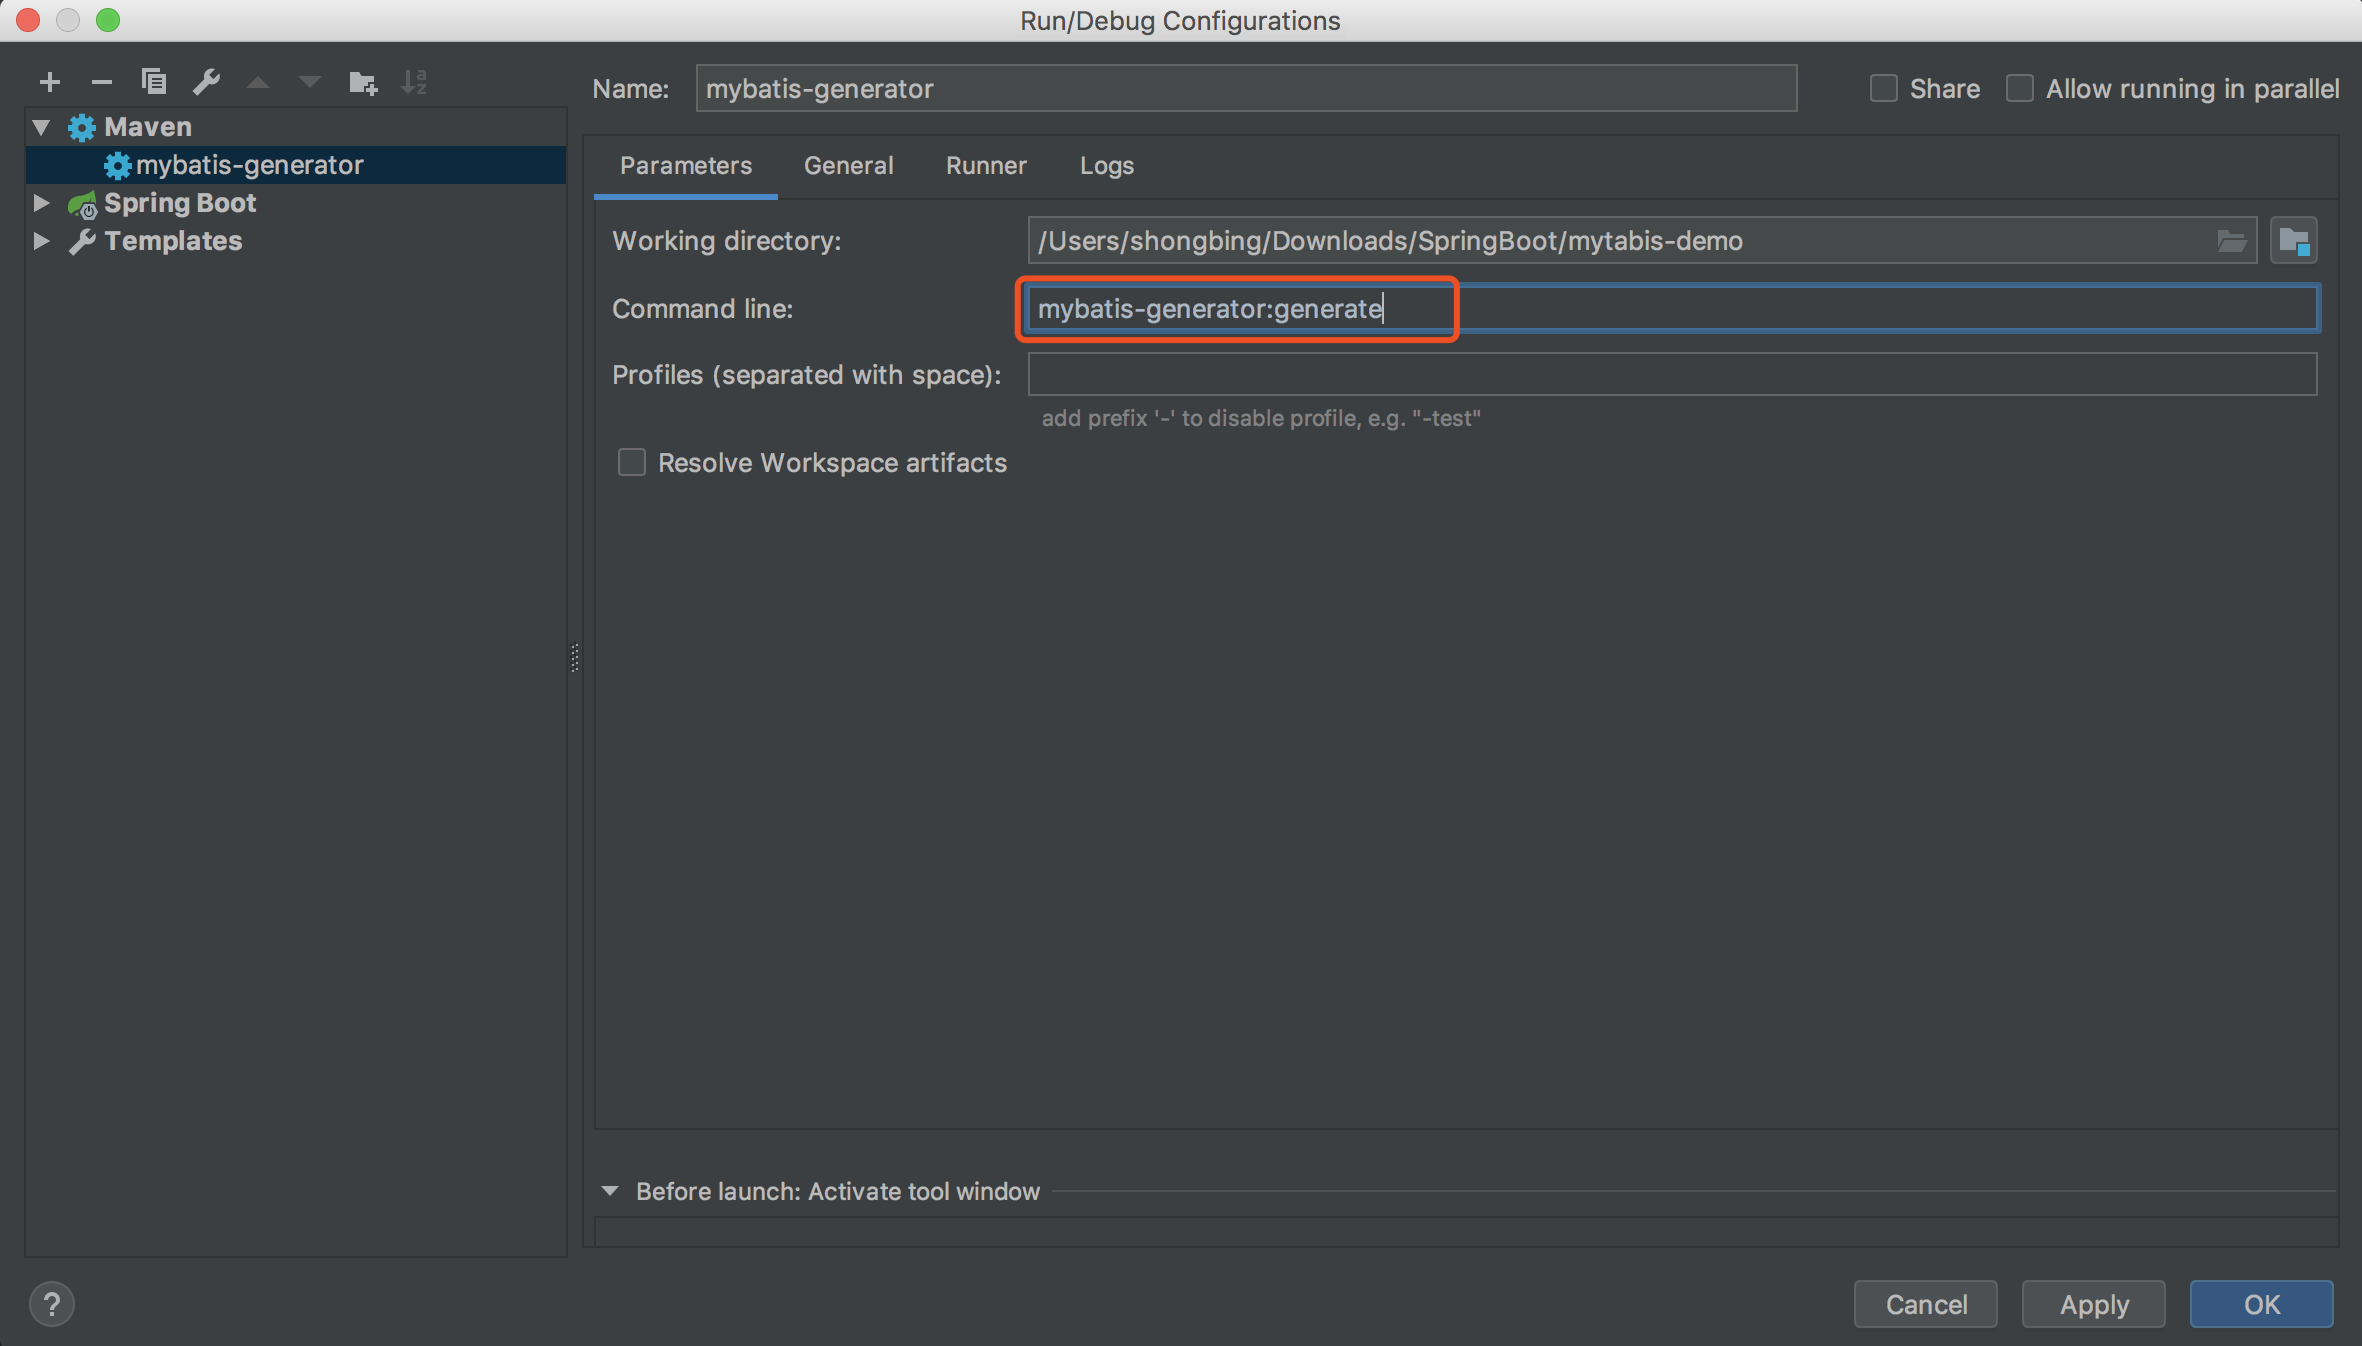Click the Cancel button
This screenshot has width=2362, height=1346.
(x=1926, y=1304)
